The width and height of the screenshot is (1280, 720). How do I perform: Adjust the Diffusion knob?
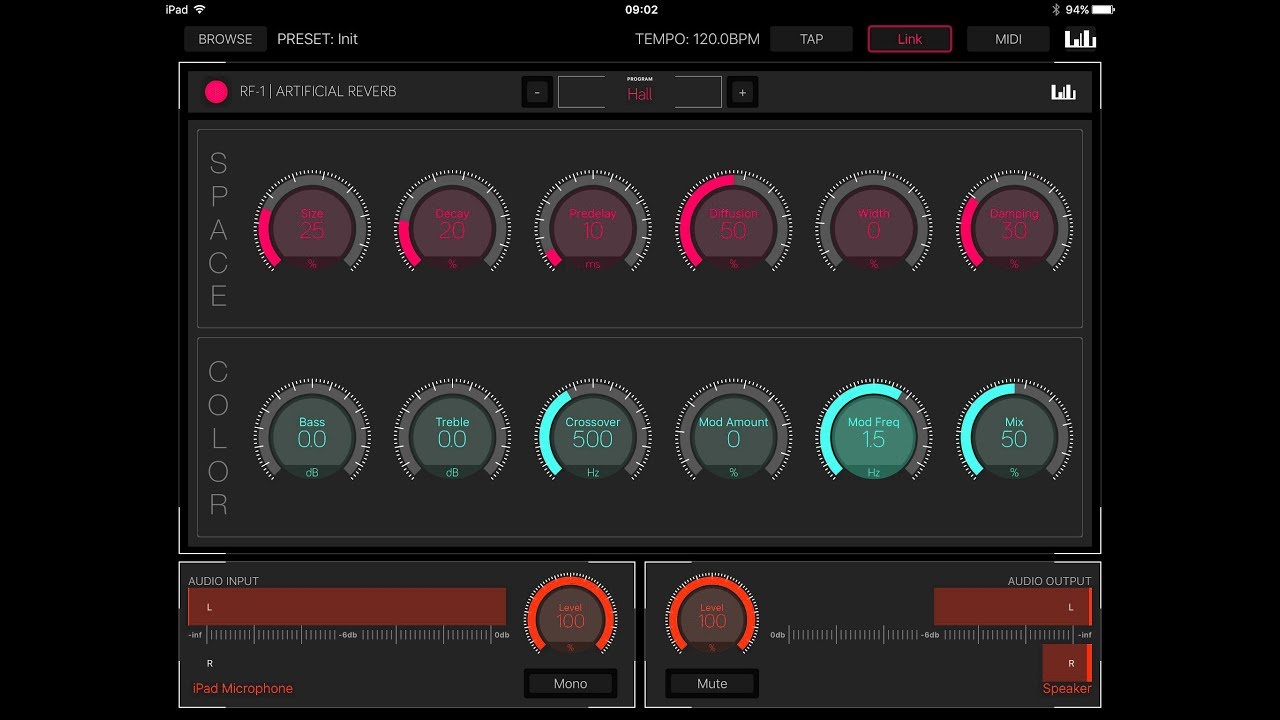click(733, 229)
